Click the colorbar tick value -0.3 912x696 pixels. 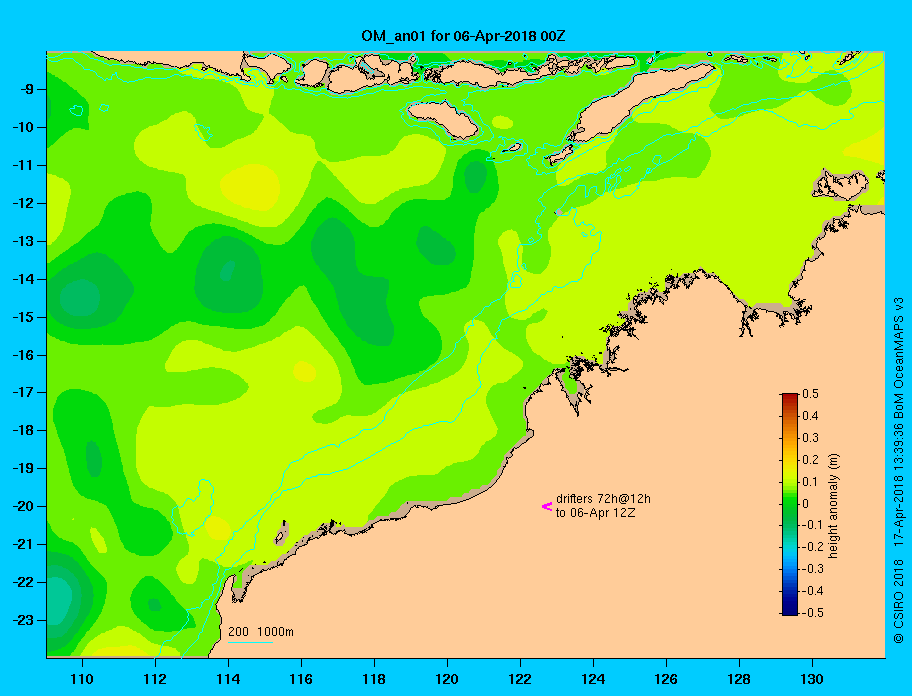coord(813,569)
